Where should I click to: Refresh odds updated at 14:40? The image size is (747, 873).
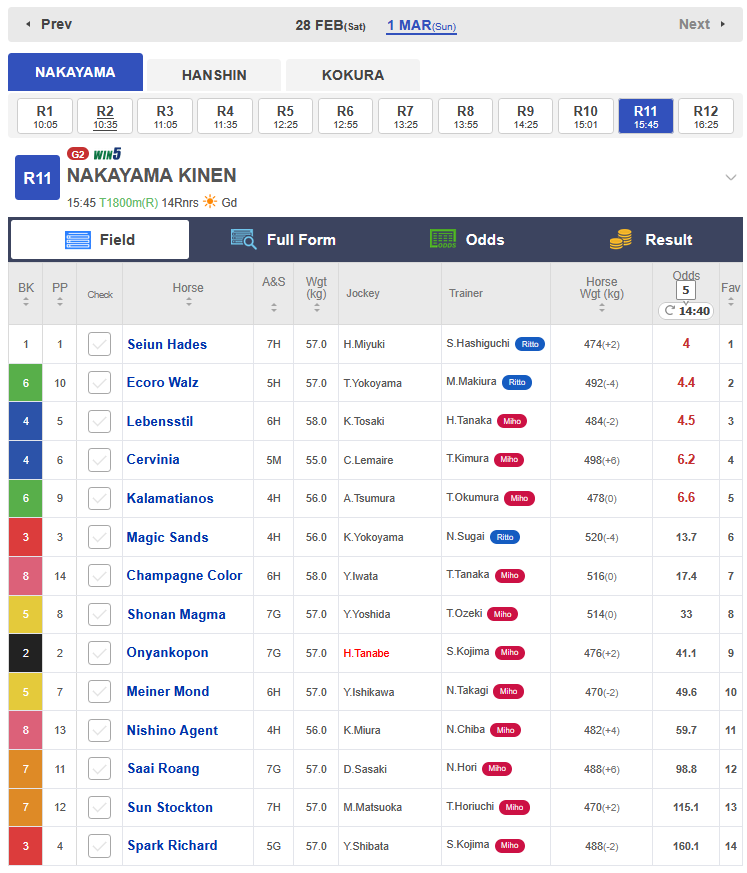[x=686, y=311]
